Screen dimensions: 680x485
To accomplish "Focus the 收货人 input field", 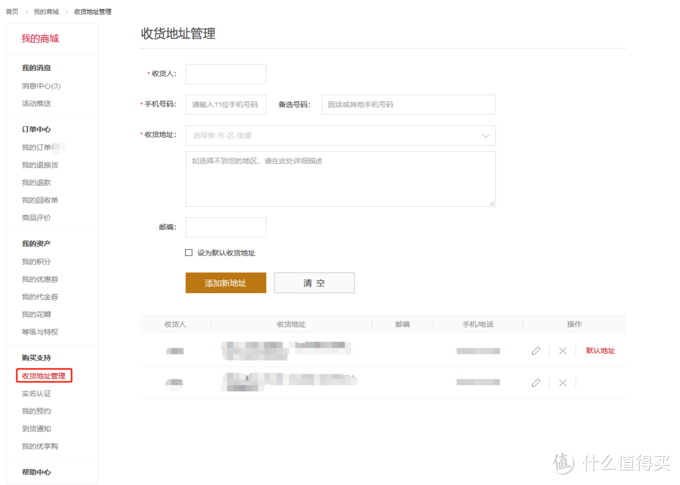I will click(x=226, y=74).
